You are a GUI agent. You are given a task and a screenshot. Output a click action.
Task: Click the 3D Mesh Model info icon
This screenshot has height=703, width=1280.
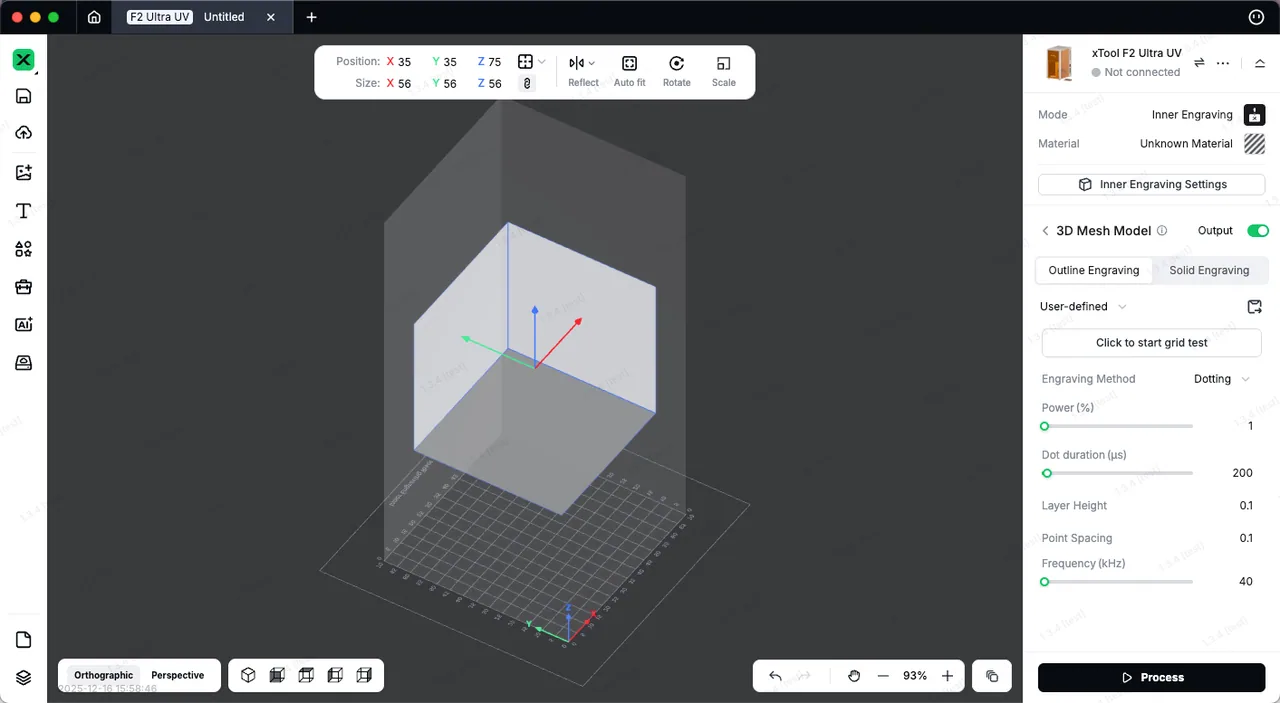1162,231
